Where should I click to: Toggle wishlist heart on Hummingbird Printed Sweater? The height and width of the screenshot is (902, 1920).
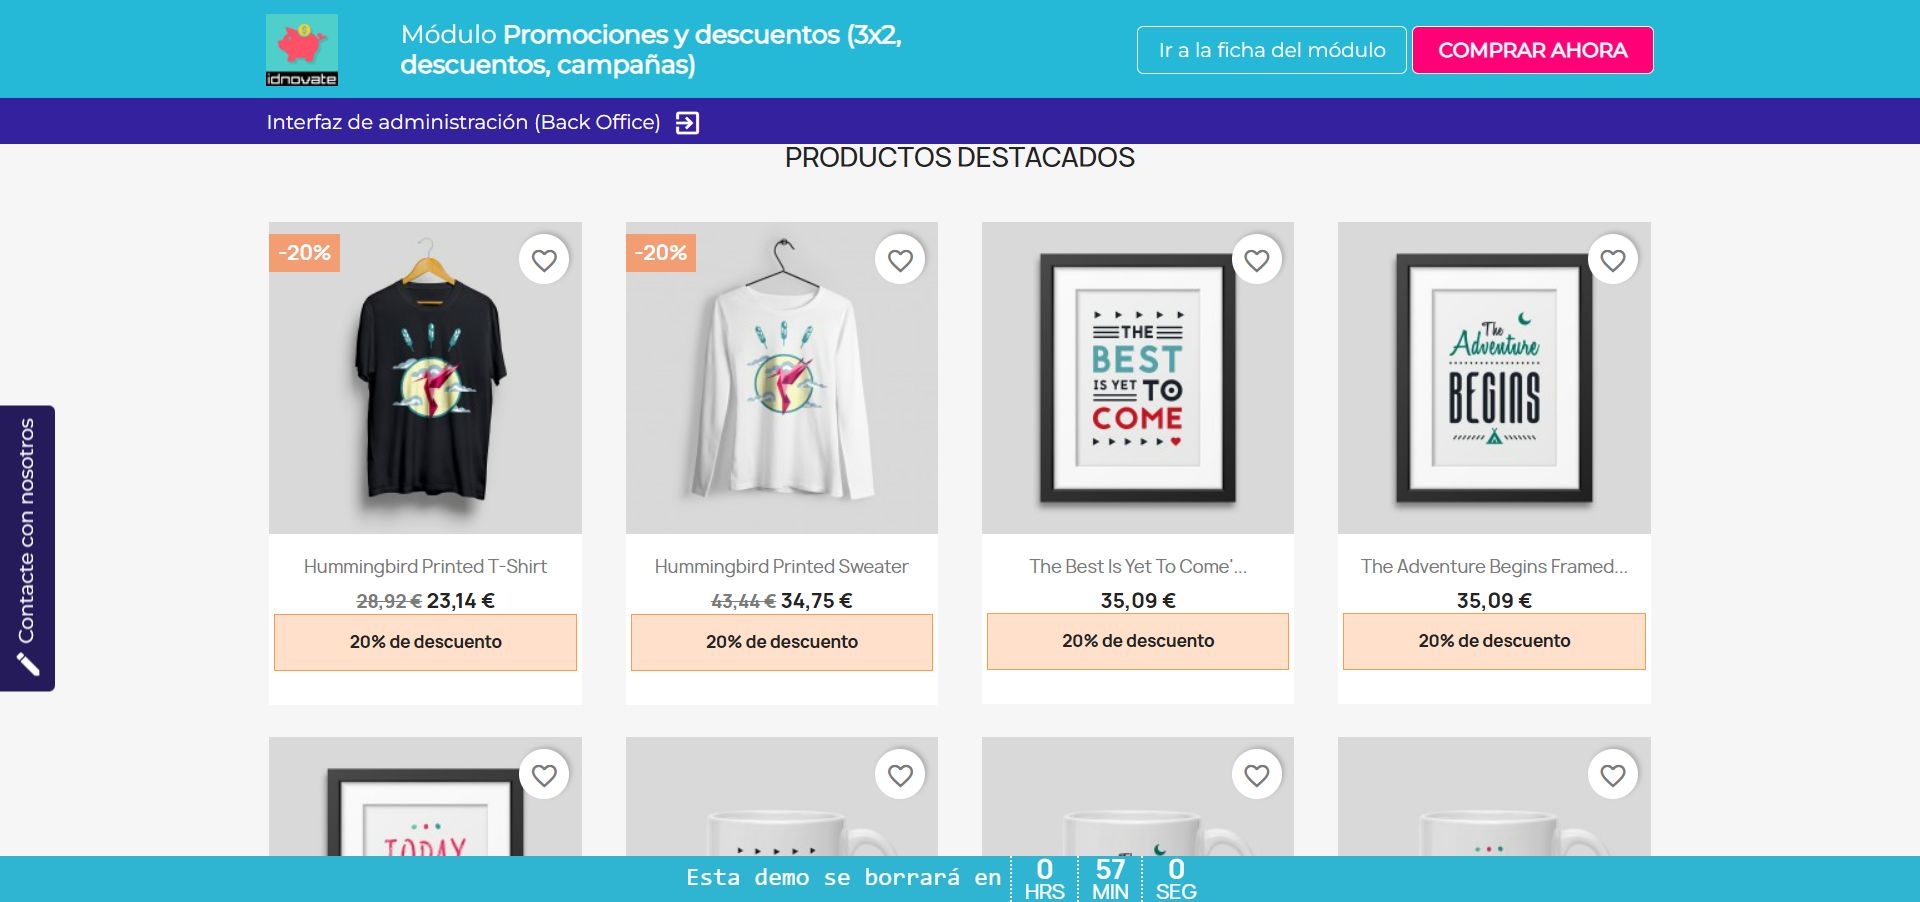900,260
